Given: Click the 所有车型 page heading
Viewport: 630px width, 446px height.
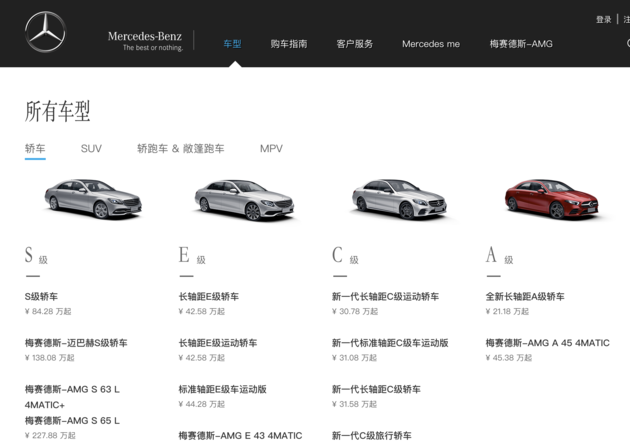Looking at the screenshot, I should (57, 111).
